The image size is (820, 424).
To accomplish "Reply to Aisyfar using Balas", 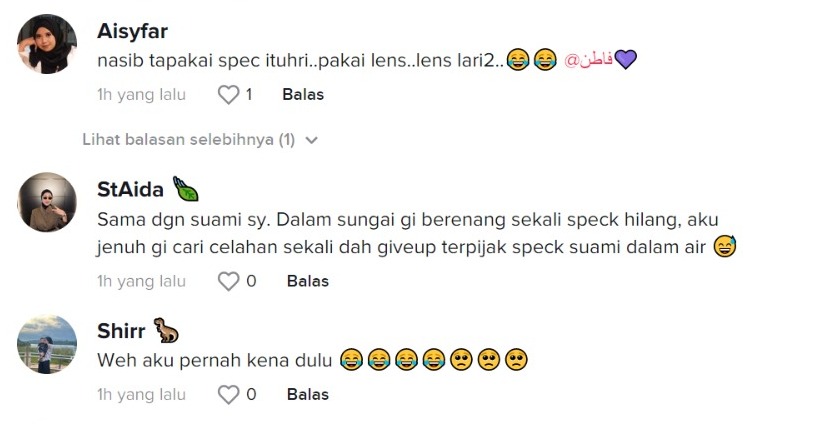I will 303,95.
